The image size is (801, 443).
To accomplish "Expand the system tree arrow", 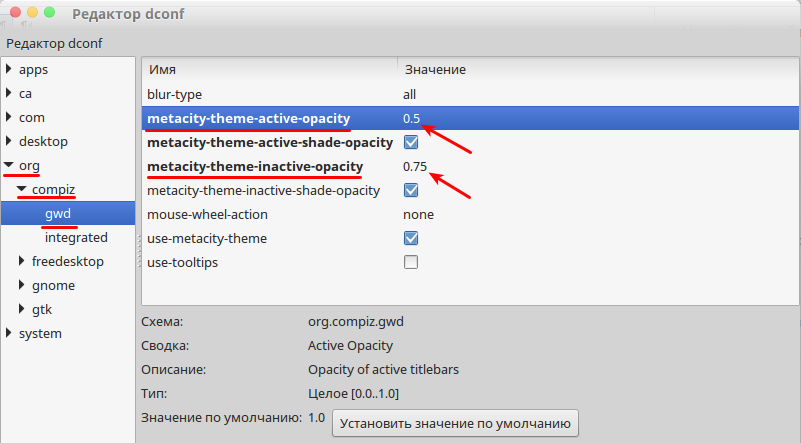I will pos(9,333).
